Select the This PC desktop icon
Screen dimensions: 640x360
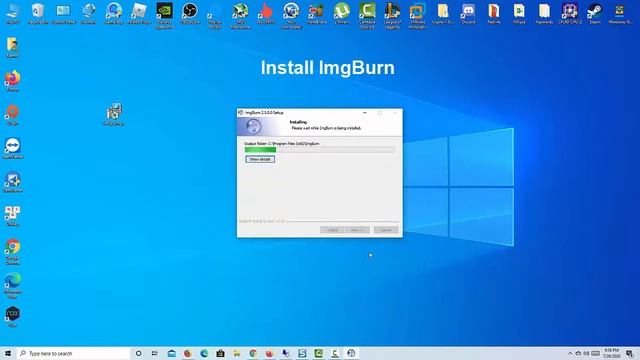point(13,13)
